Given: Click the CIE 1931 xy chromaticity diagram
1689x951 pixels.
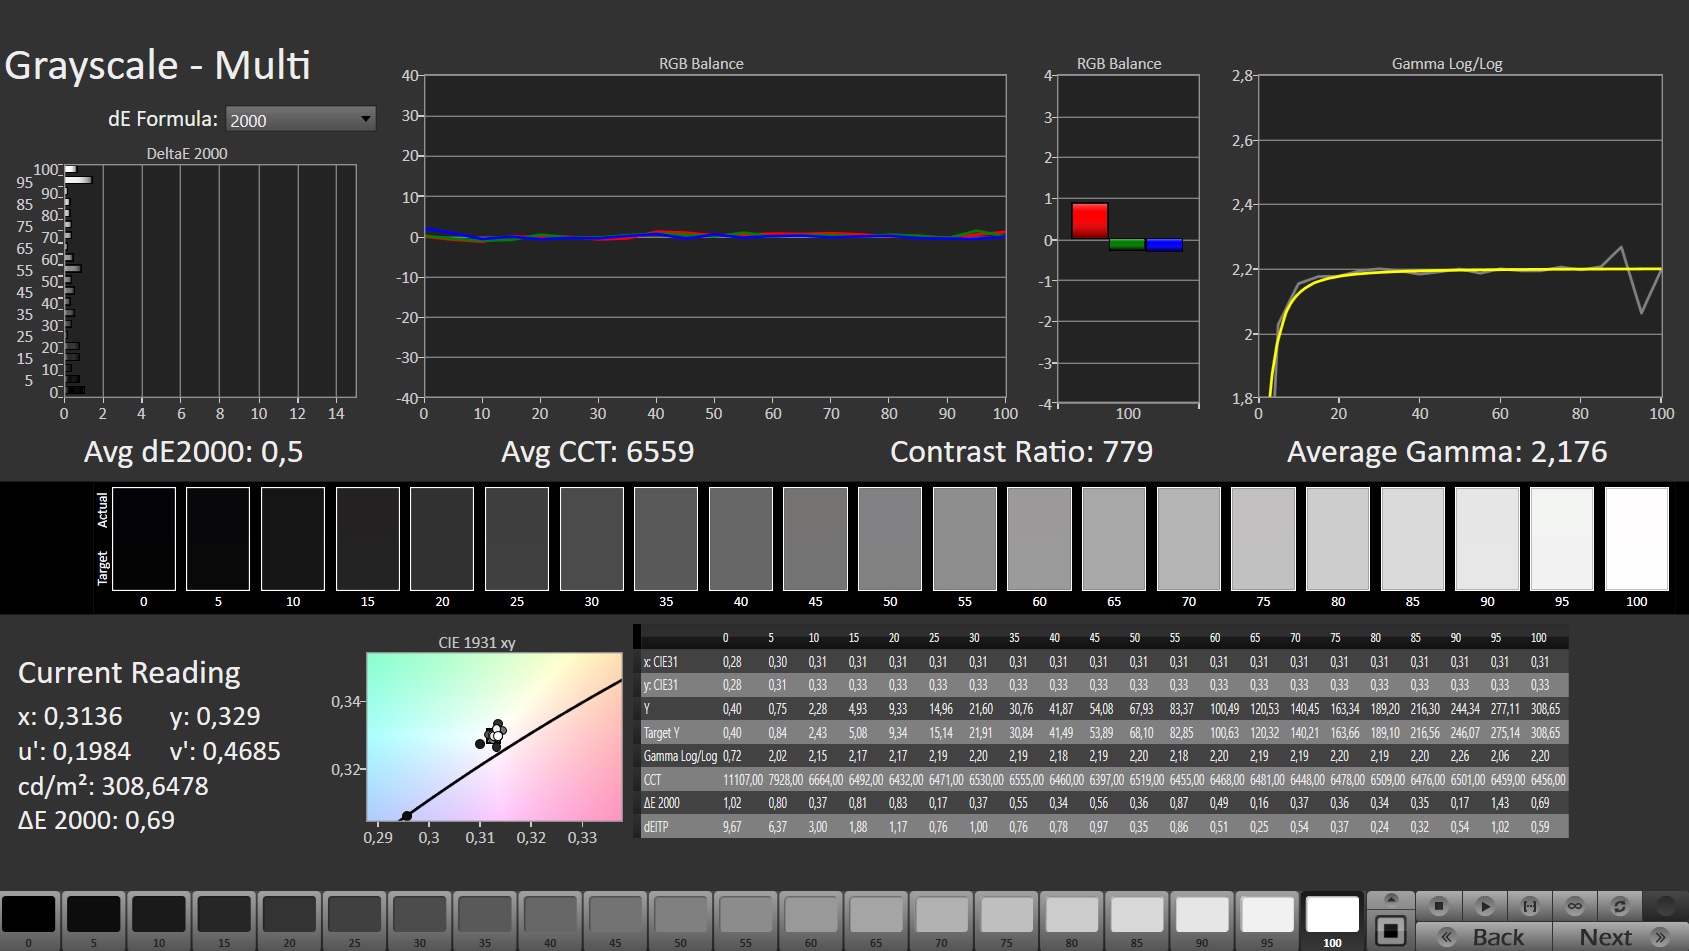Looking at the screenshot, I should click(x=494, y=737).
